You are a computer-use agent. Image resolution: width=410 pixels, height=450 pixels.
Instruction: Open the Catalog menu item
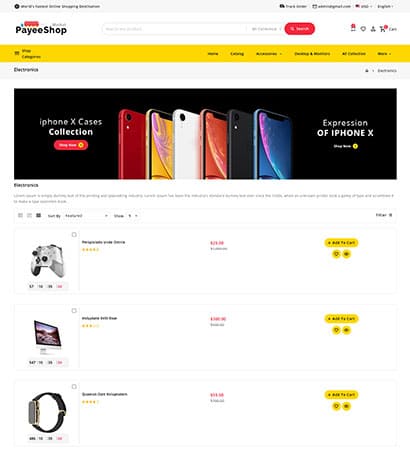coord(237,54)
